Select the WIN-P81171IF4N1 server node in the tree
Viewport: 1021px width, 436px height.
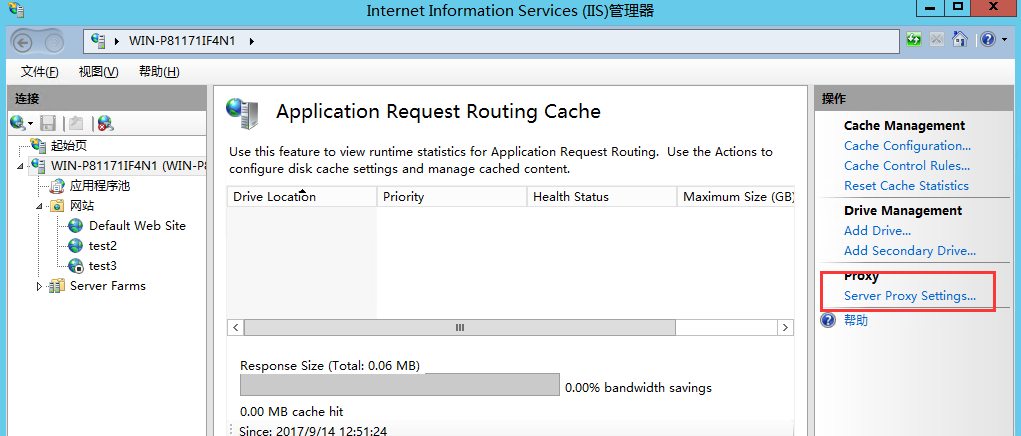(x=128, y=165)
